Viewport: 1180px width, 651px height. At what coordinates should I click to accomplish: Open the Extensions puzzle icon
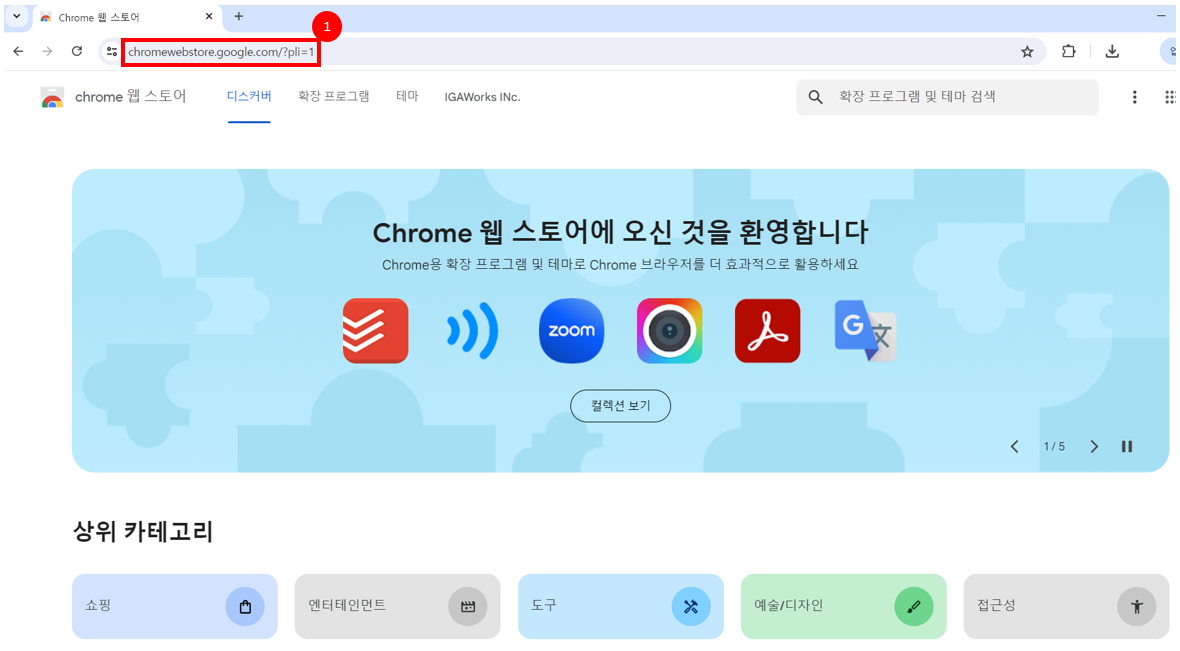[x=1069, y=51]
